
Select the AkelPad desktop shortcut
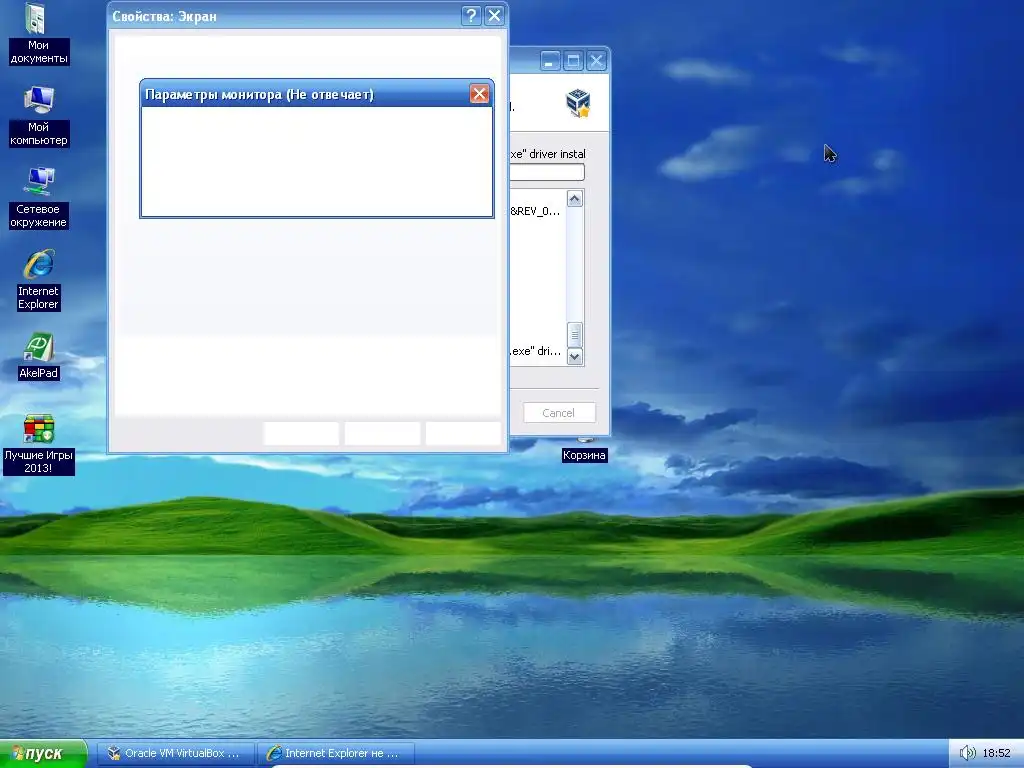pyautogui.click(x=39, y=356)
